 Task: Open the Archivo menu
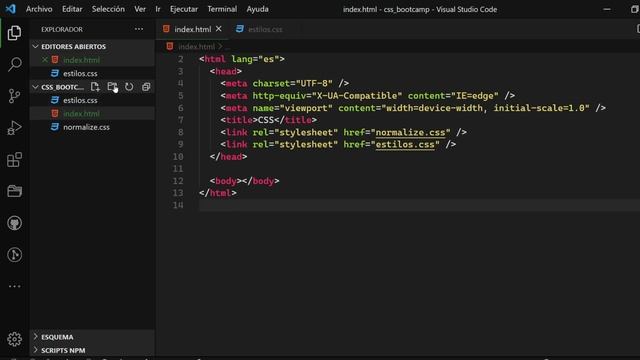point(39,9)
